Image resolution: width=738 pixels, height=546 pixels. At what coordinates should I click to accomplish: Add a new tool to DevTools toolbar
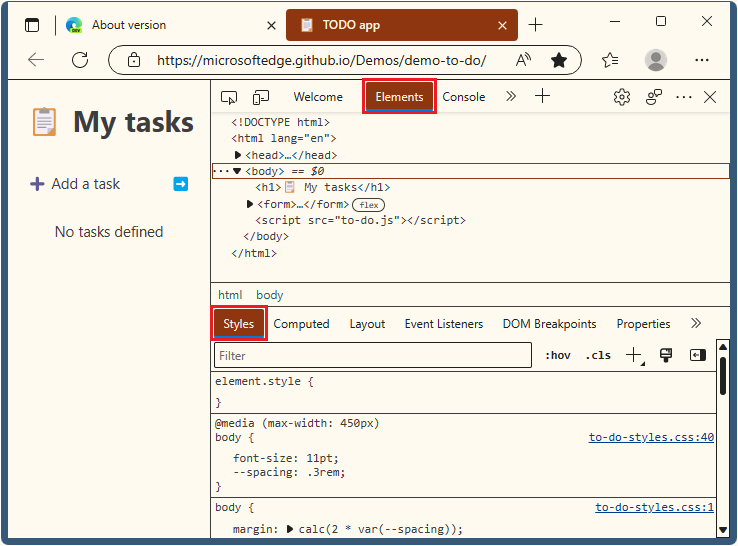(x=542, y=96)
